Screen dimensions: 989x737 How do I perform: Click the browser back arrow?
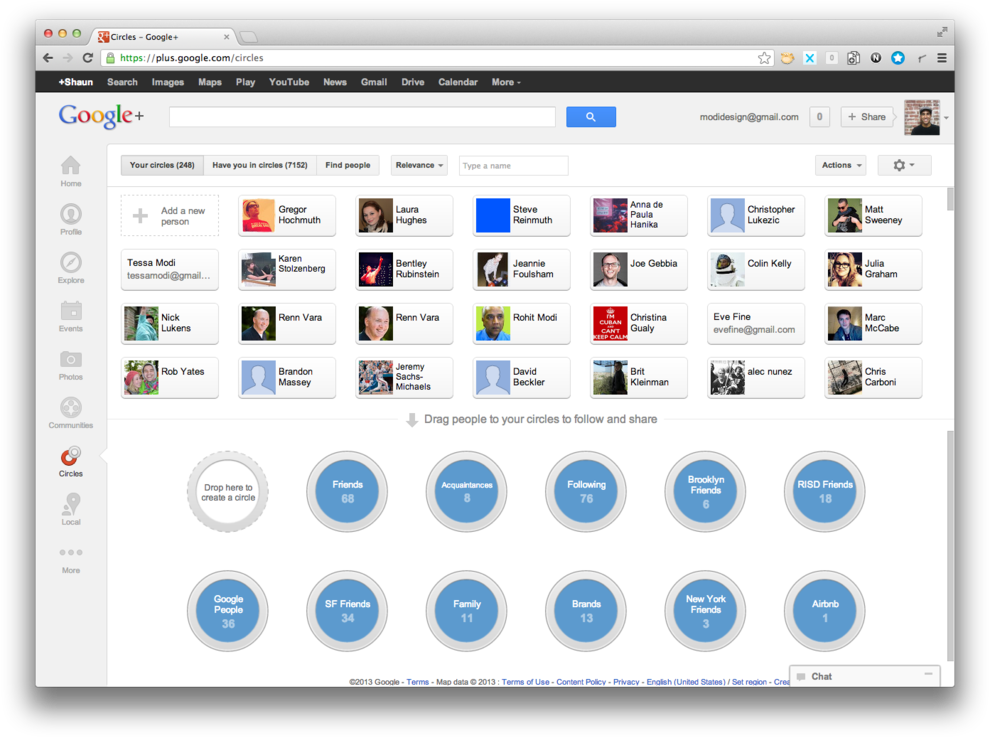48,58
